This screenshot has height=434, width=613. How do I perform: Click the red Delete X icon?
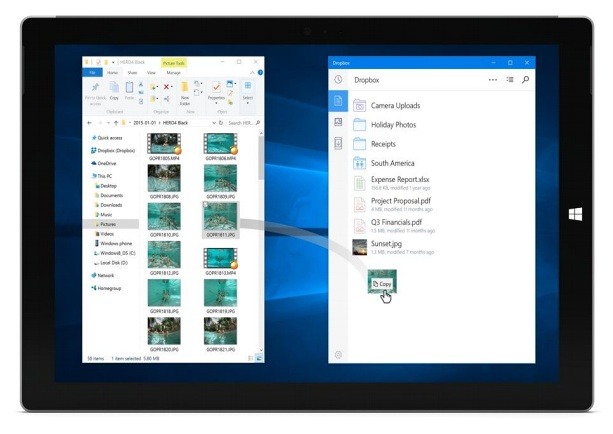pyautogui.click(x=166, y=87)
